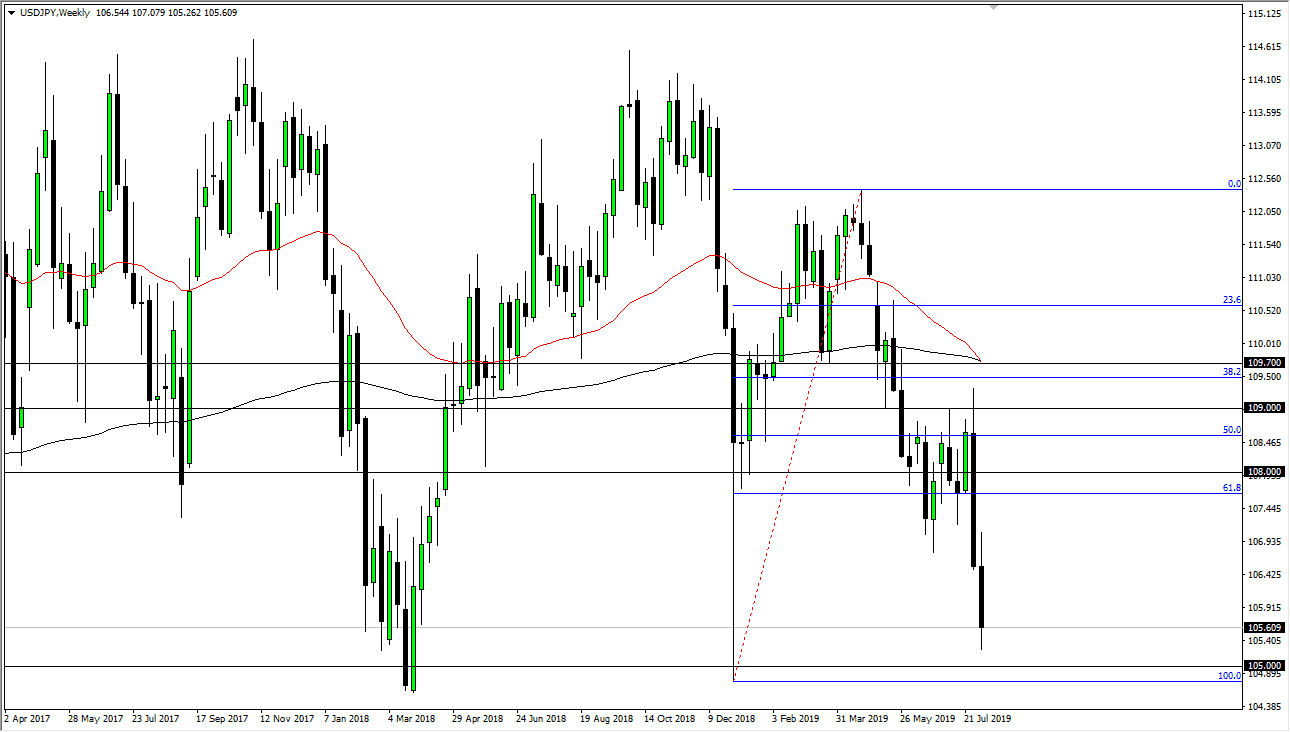Click the 19 Aug 2018 date label
Viewport: 1290px width, 732px height.
coord(605,718)
